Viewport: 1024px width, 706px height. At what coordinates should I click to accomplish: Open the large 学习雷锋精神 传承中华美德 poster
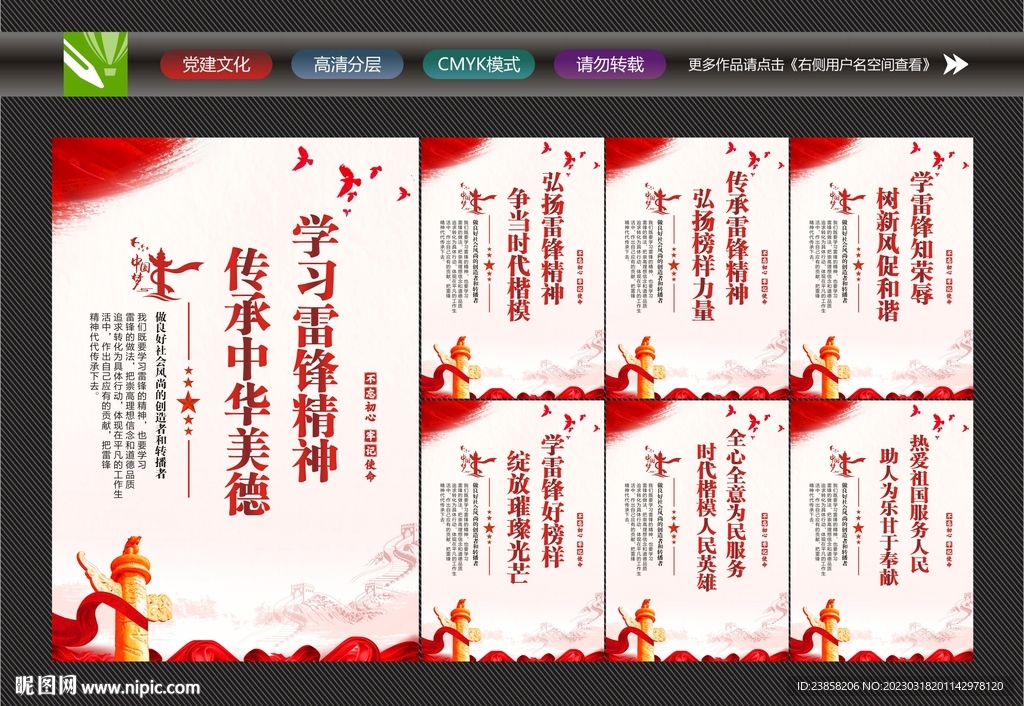235,399
